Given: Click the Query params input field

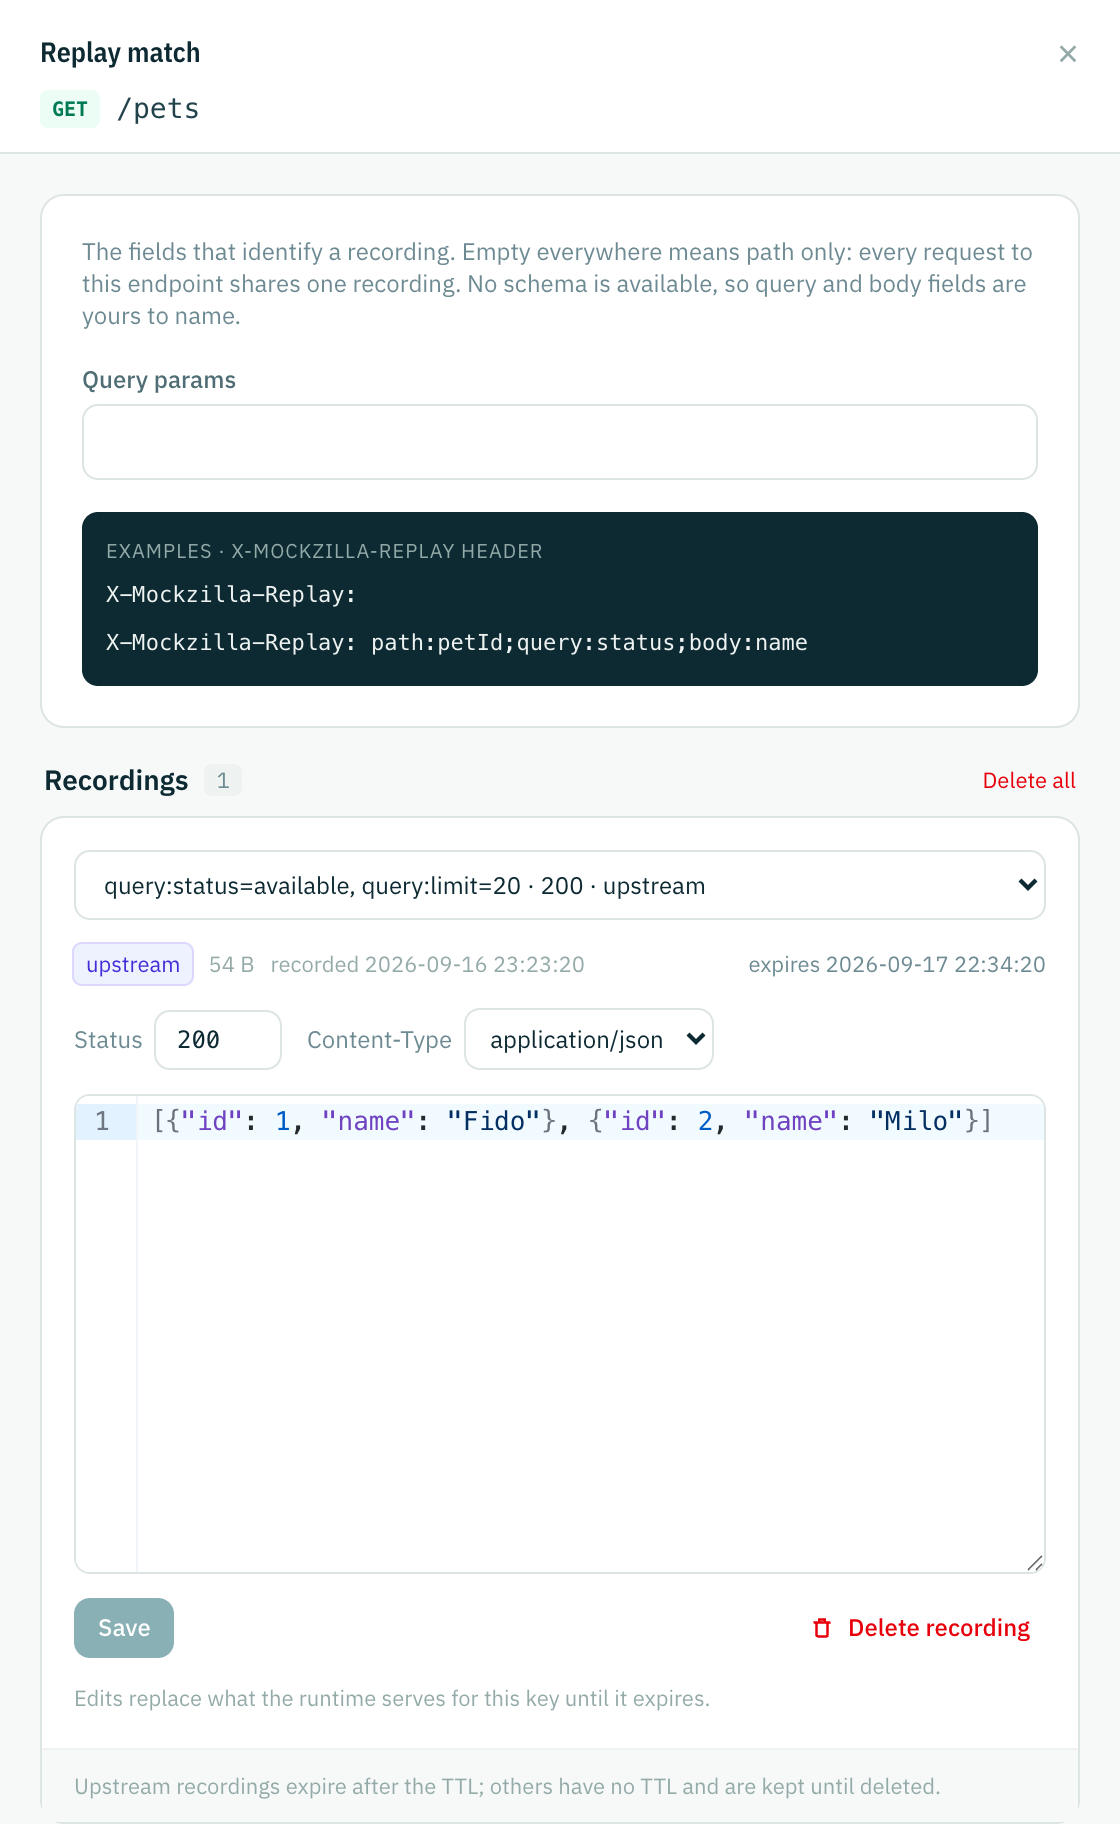Looking at the screenshot, I should (x=560, y=442).
